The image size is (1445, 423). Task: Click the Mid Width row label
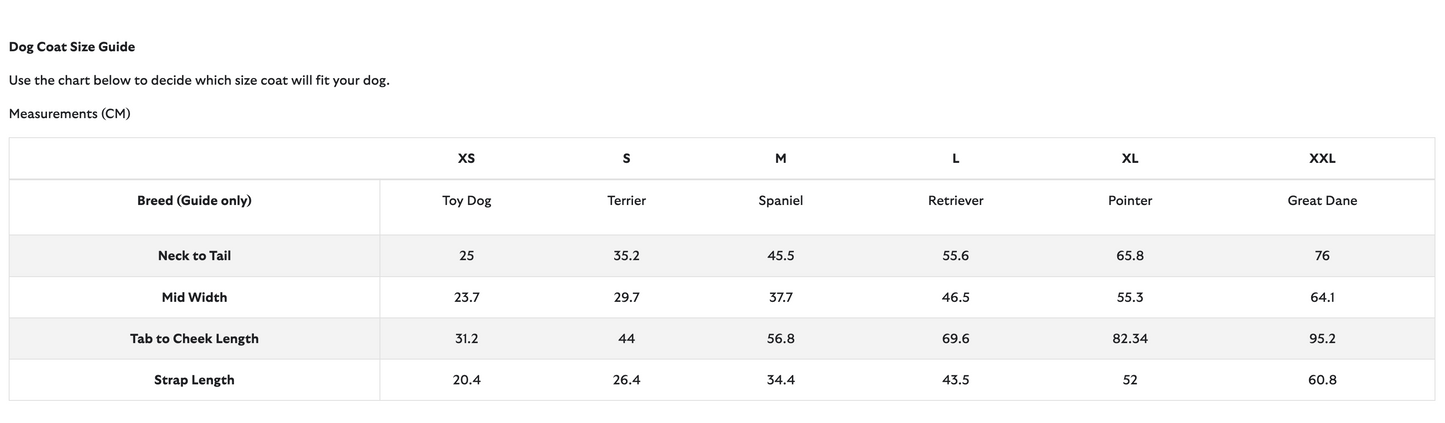tap(194, 297)
